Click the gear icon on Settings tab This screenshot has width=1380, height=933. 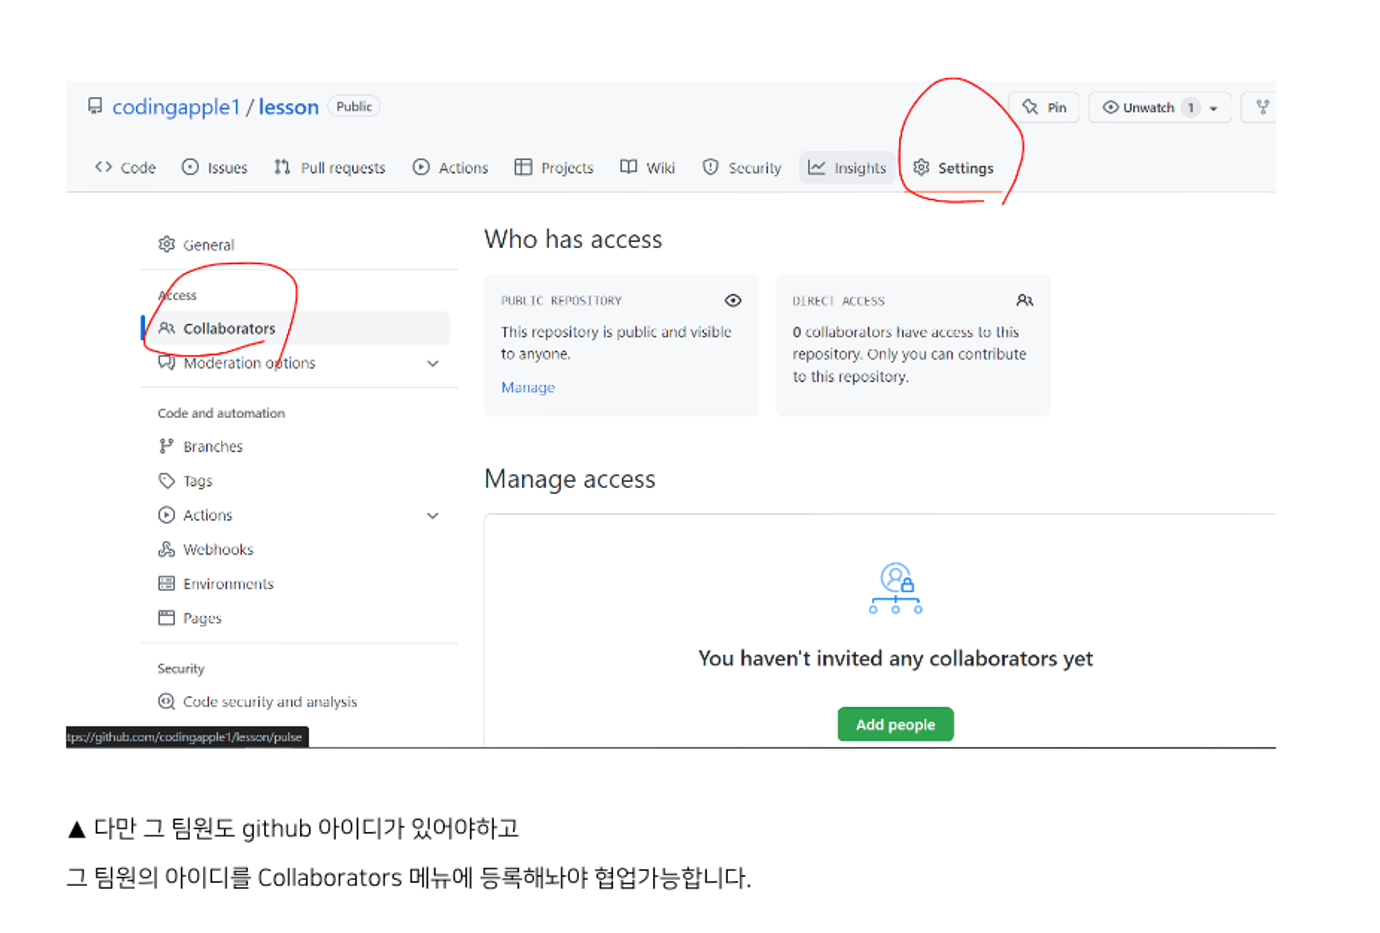pyautogui.click(x=922, y=167)
